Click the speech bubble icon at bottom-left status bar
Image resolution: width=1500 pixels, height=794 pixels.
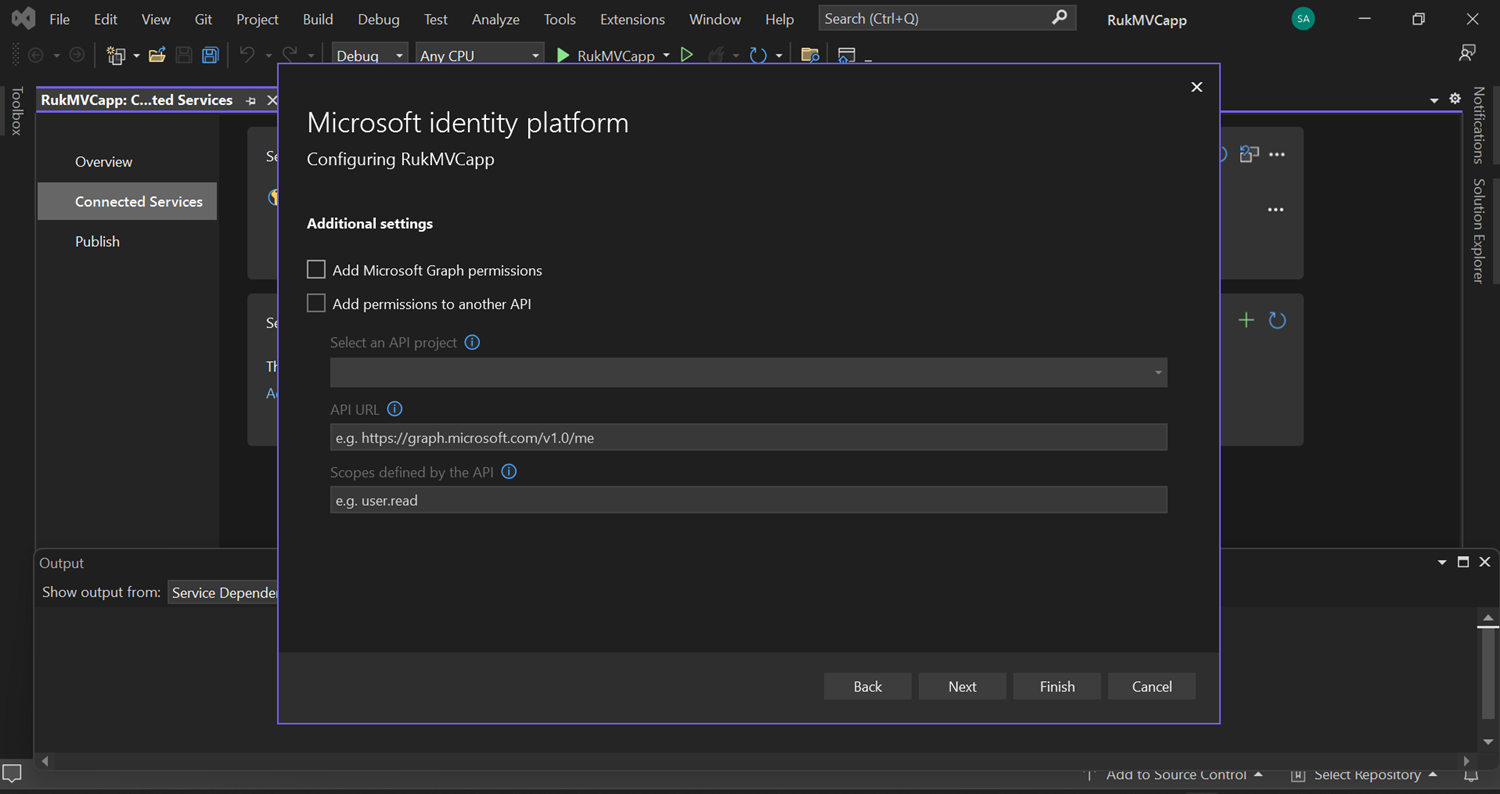pos(13,773)
